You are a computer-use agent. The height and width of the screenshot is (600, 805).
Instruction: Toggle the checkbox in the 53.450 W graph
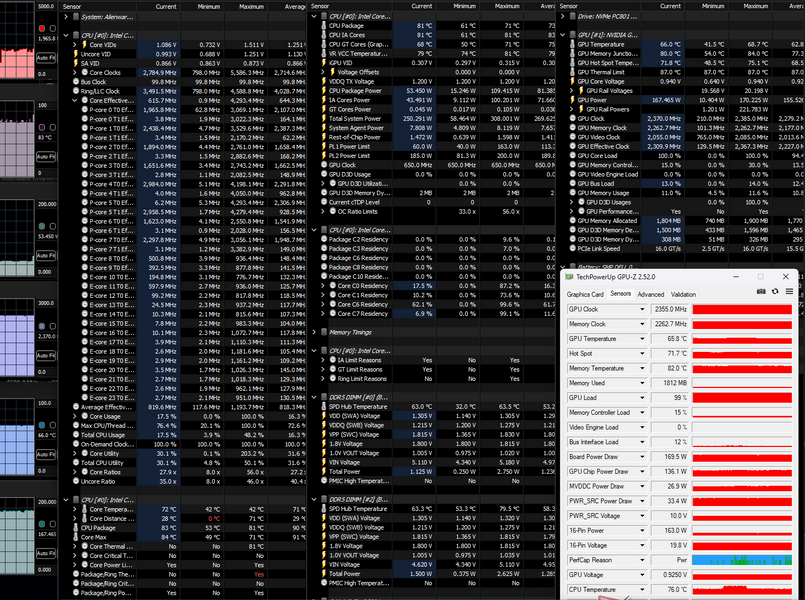(52, 226)
